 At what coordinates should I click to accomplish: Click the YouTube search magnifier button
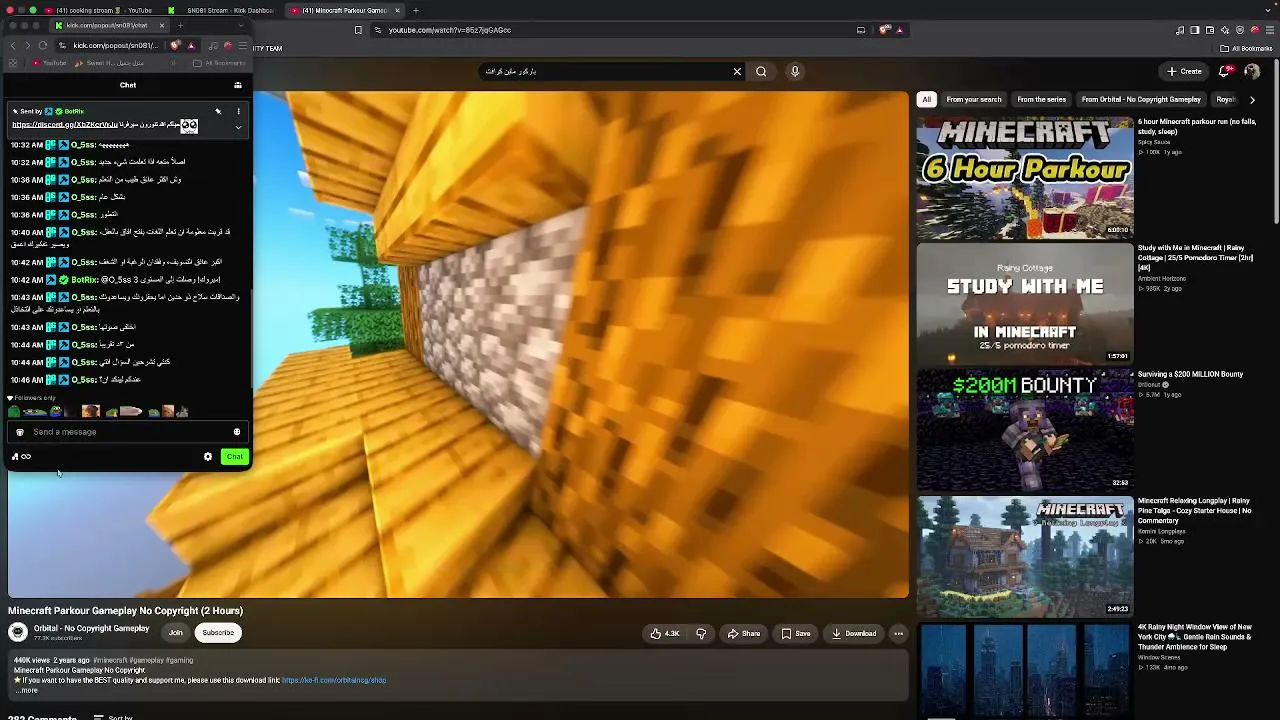761,71
